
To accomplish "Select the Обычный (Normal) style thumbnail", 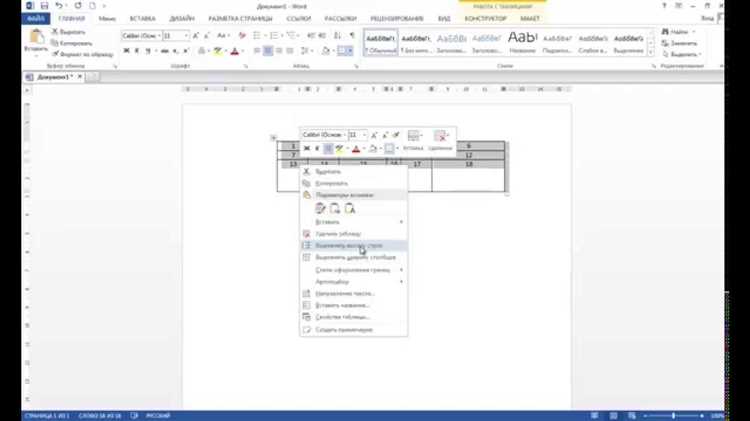I will [381, 43].
